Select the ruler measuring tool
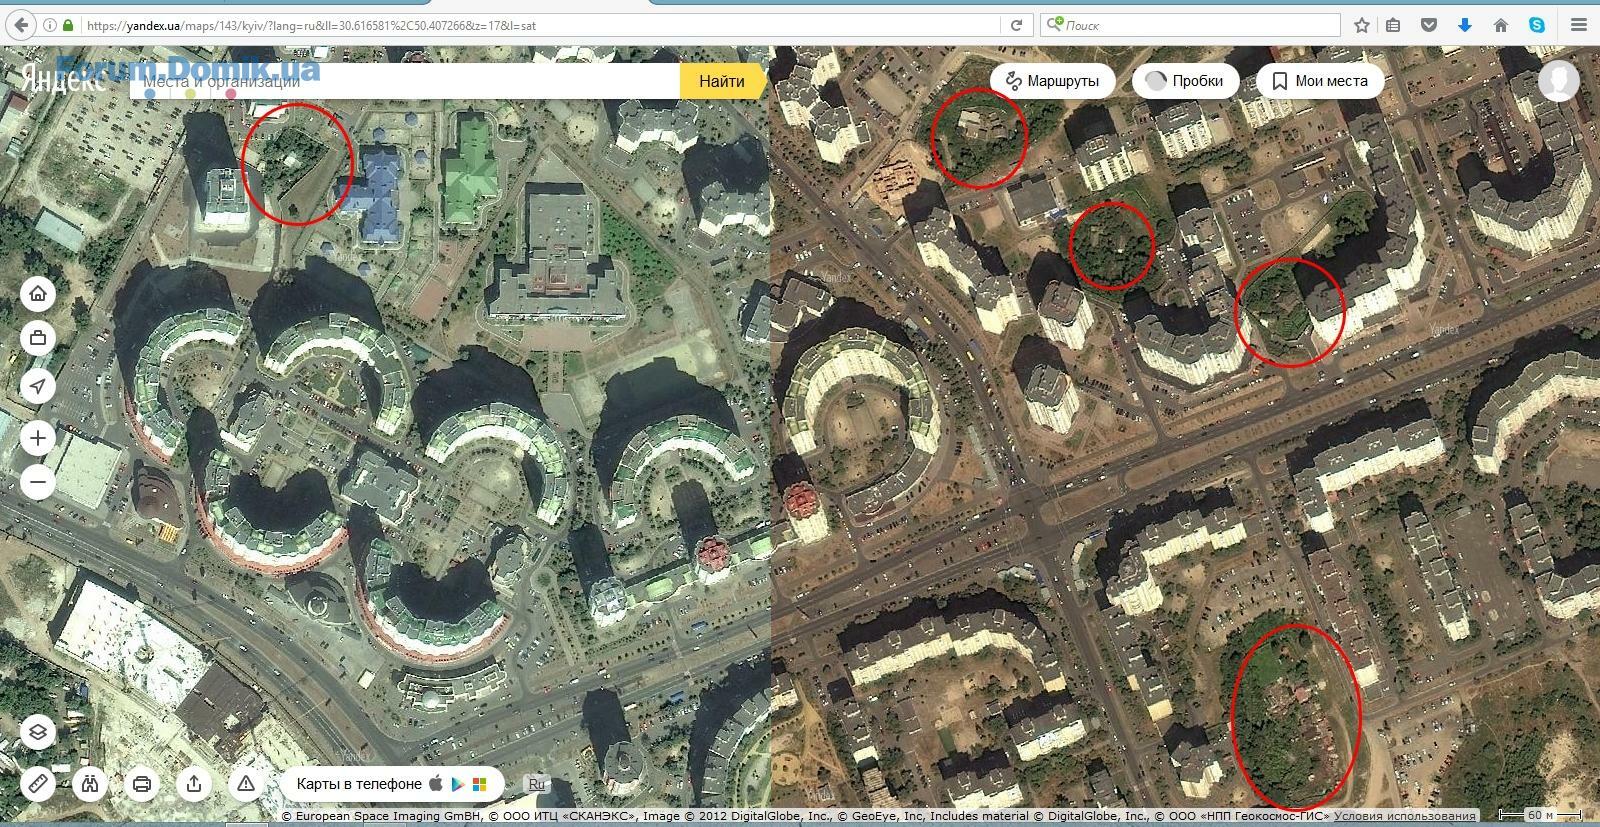The height and width of the screenshot is (827, 1600). point(38,783)
